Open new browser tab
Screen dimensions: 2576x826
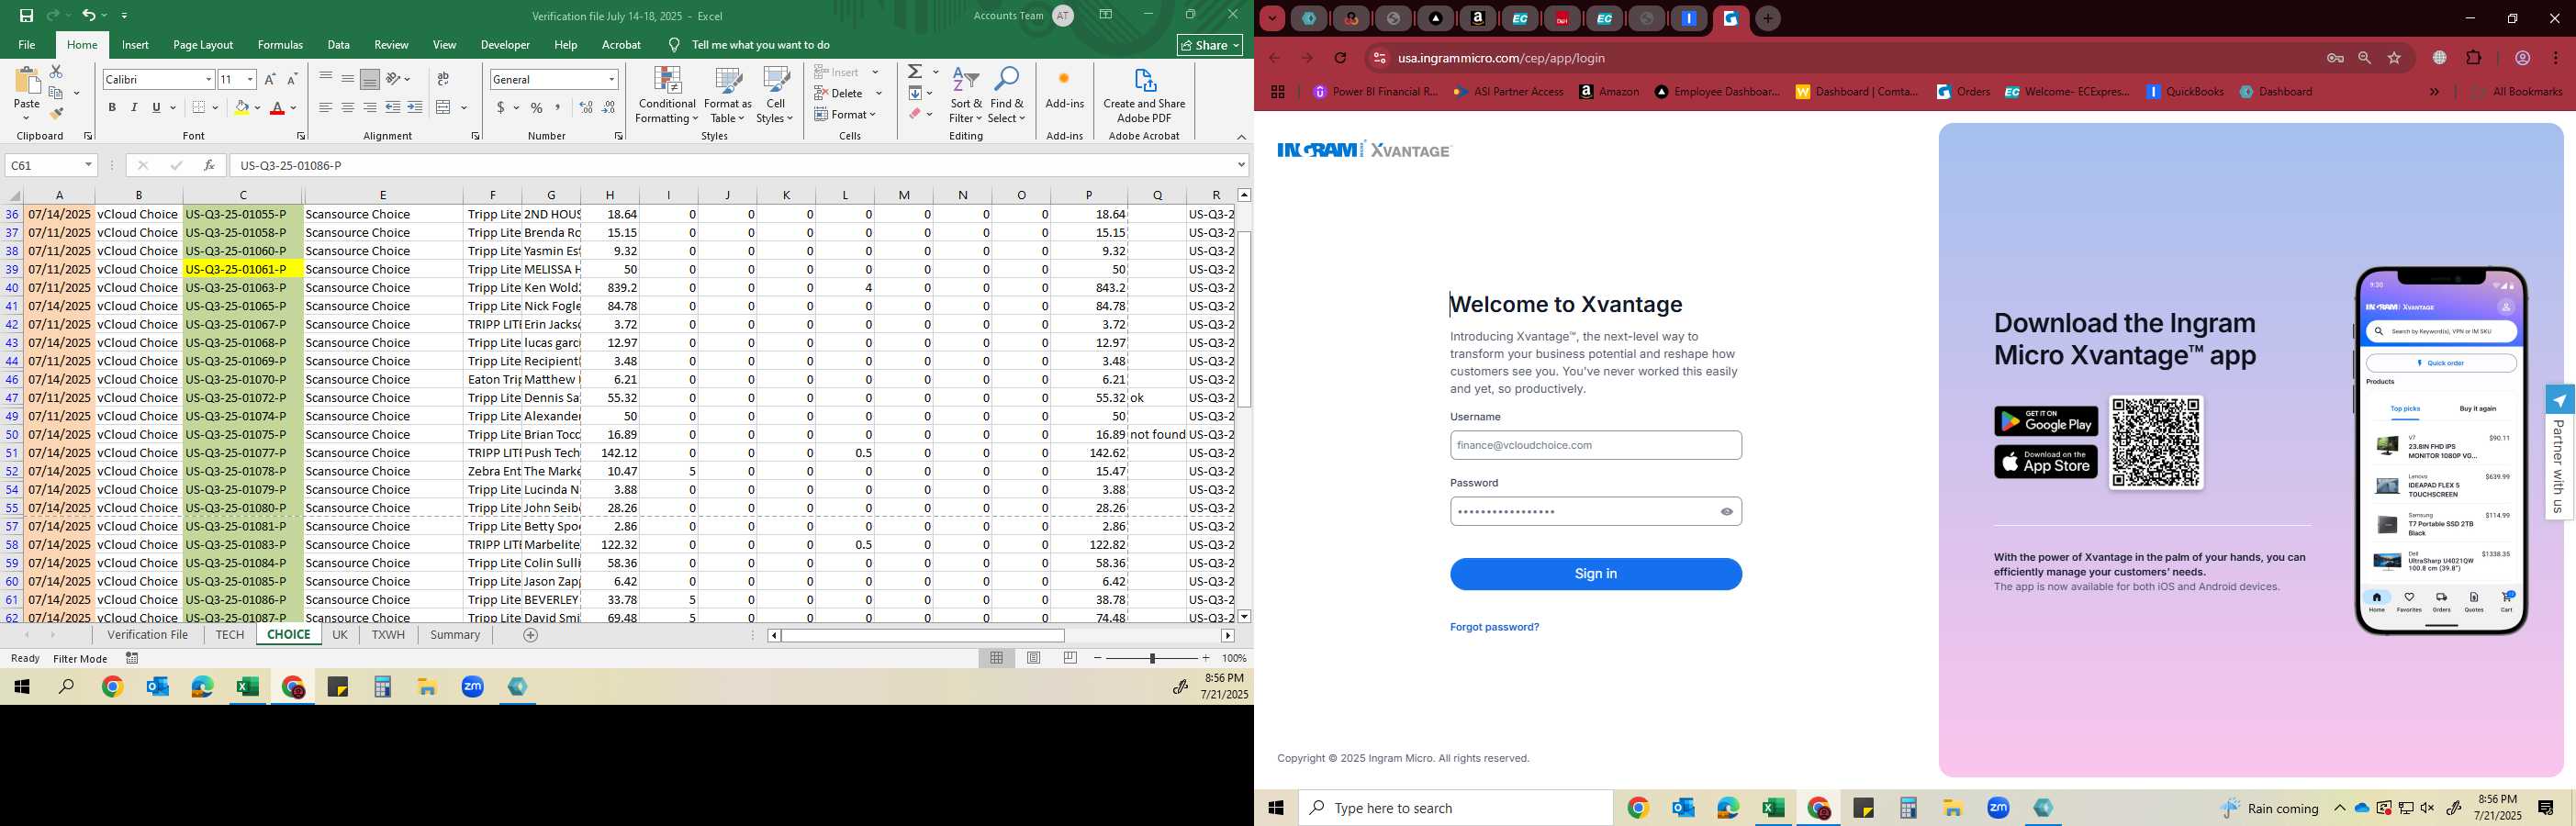tap(1767, 18)
